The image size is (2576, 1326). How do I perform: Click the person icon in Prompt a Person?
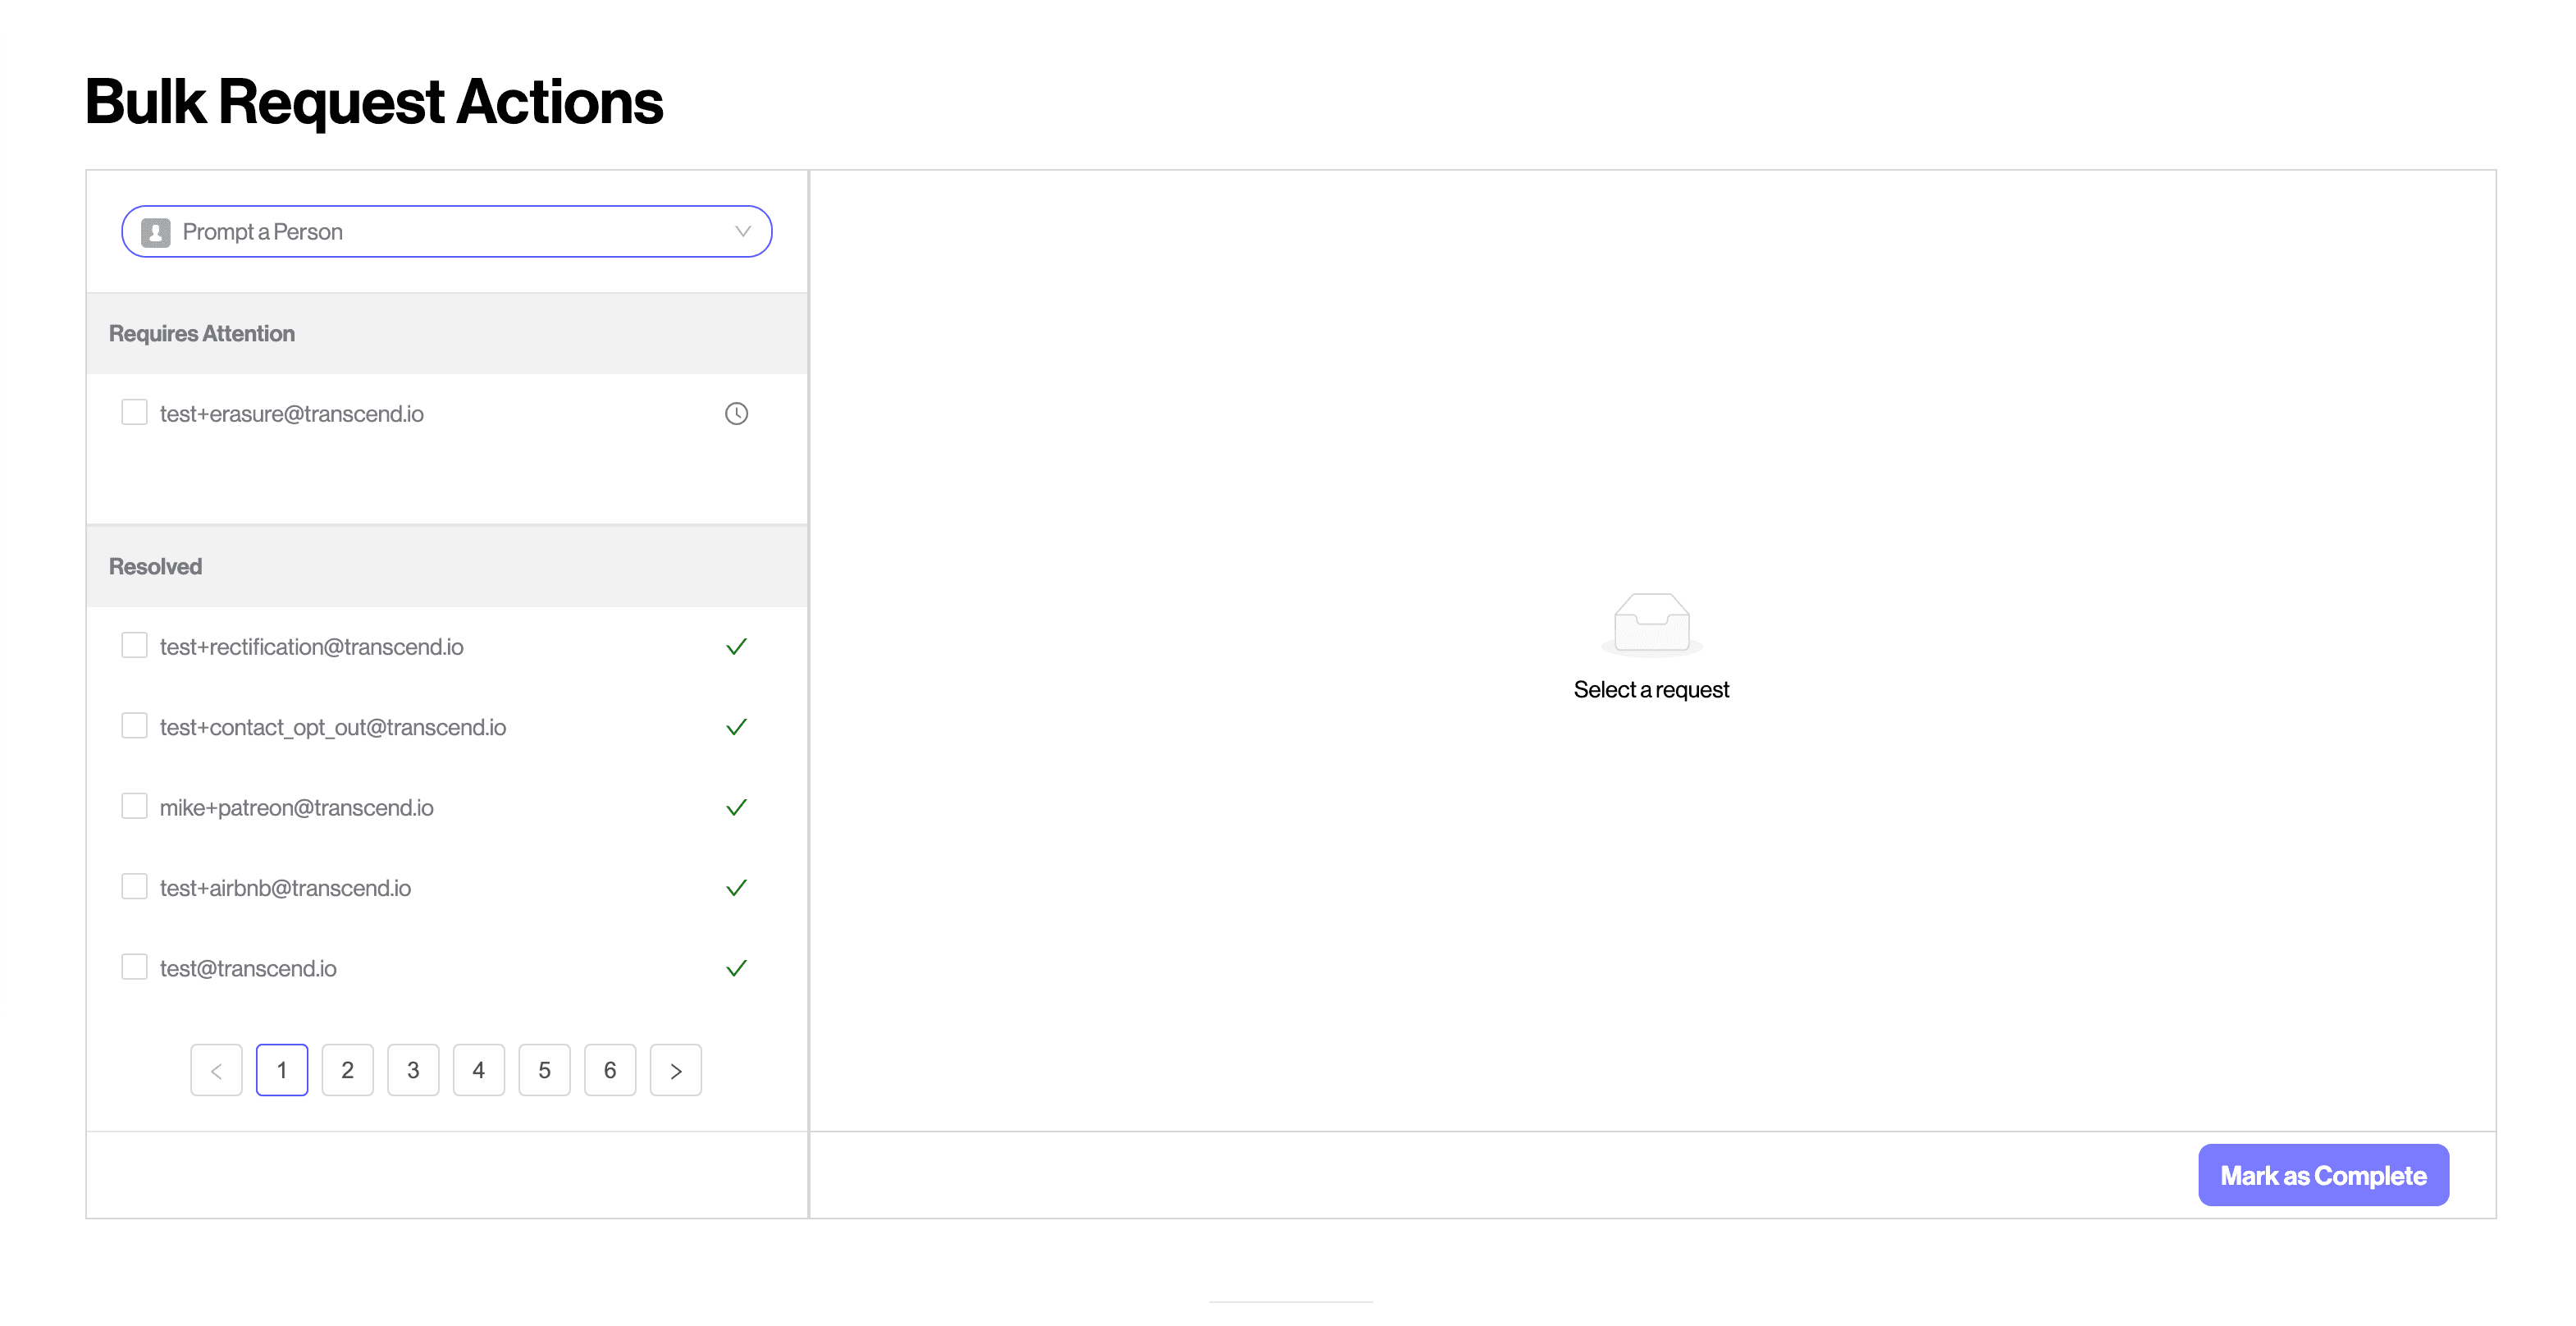tap(156, 232)
